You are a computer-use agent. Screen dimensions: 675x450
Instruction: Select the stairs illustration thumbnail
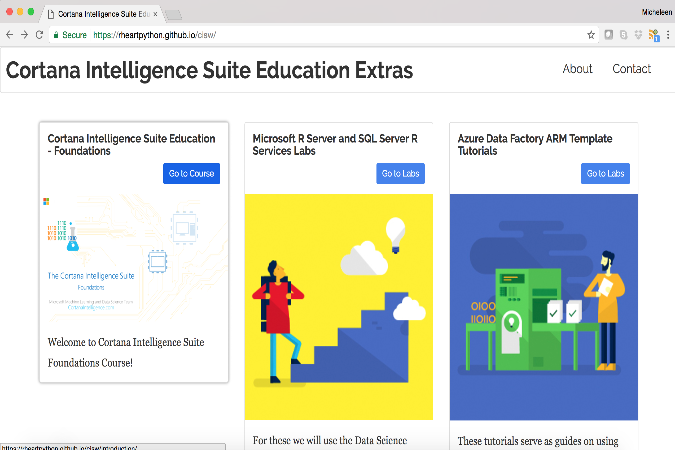pos(338,306)
